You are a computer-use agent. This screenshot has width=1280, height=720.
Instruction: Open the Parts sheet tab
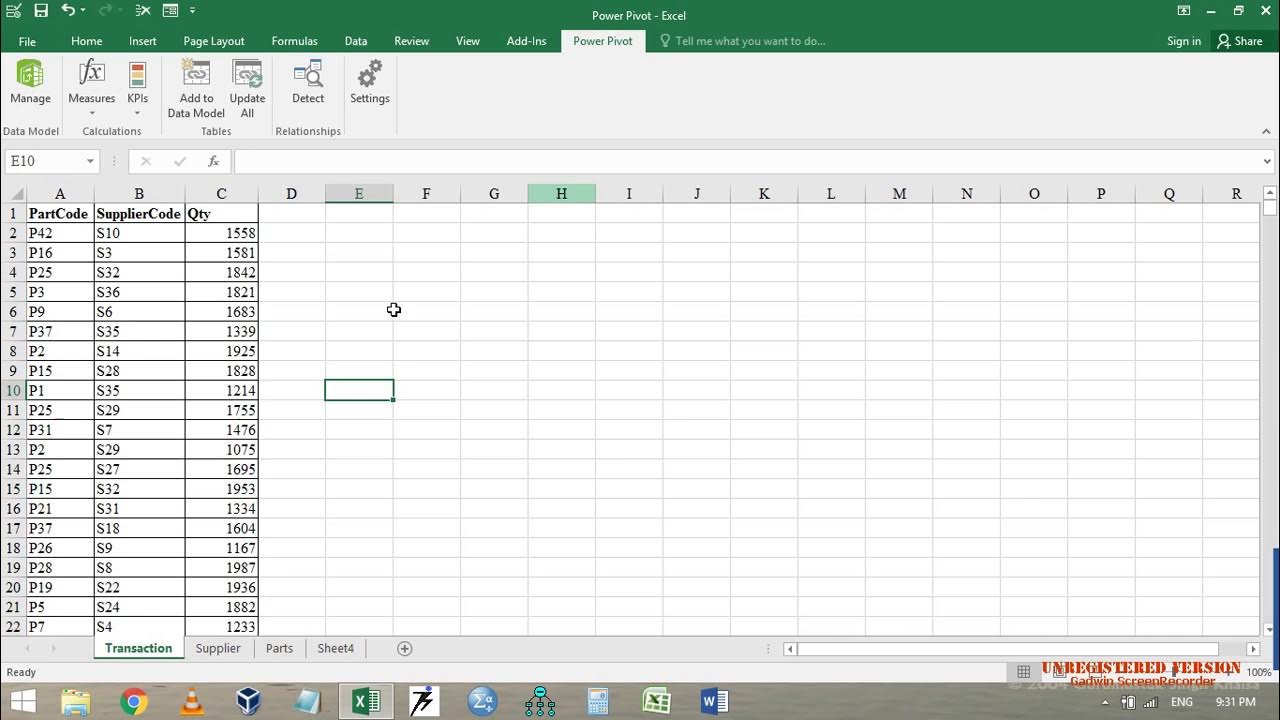click(x=279, y=648)
